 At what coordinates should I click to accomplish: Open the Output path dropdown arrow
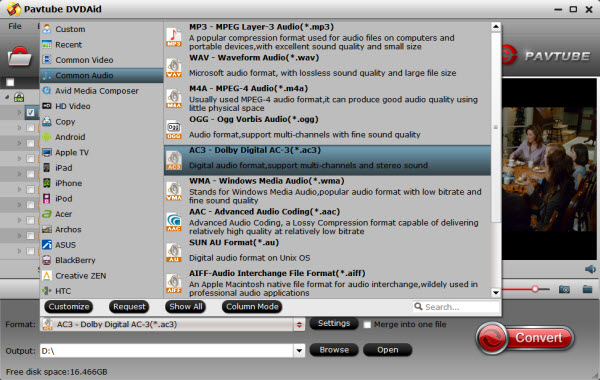click(299, 350)
